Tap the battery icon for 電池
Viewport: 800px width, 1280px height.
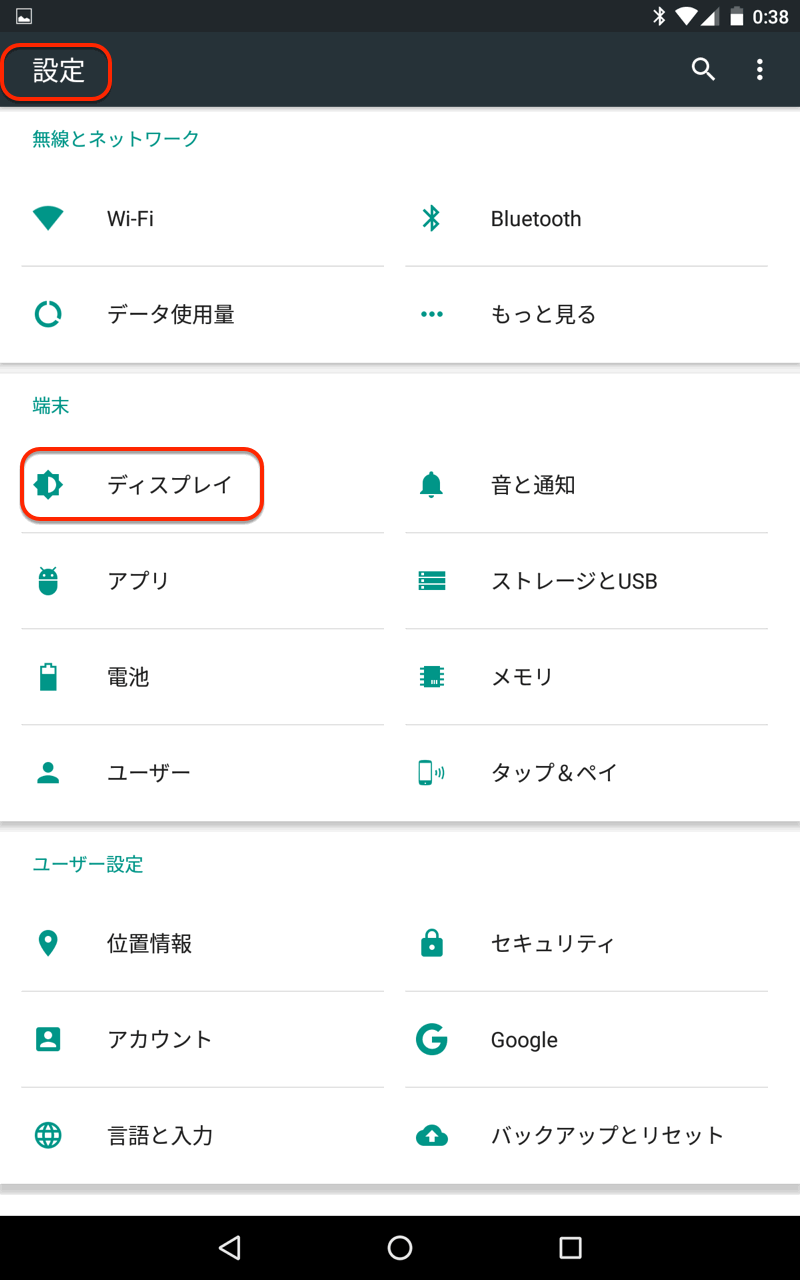pyautogui.click(x=48, y=677)
